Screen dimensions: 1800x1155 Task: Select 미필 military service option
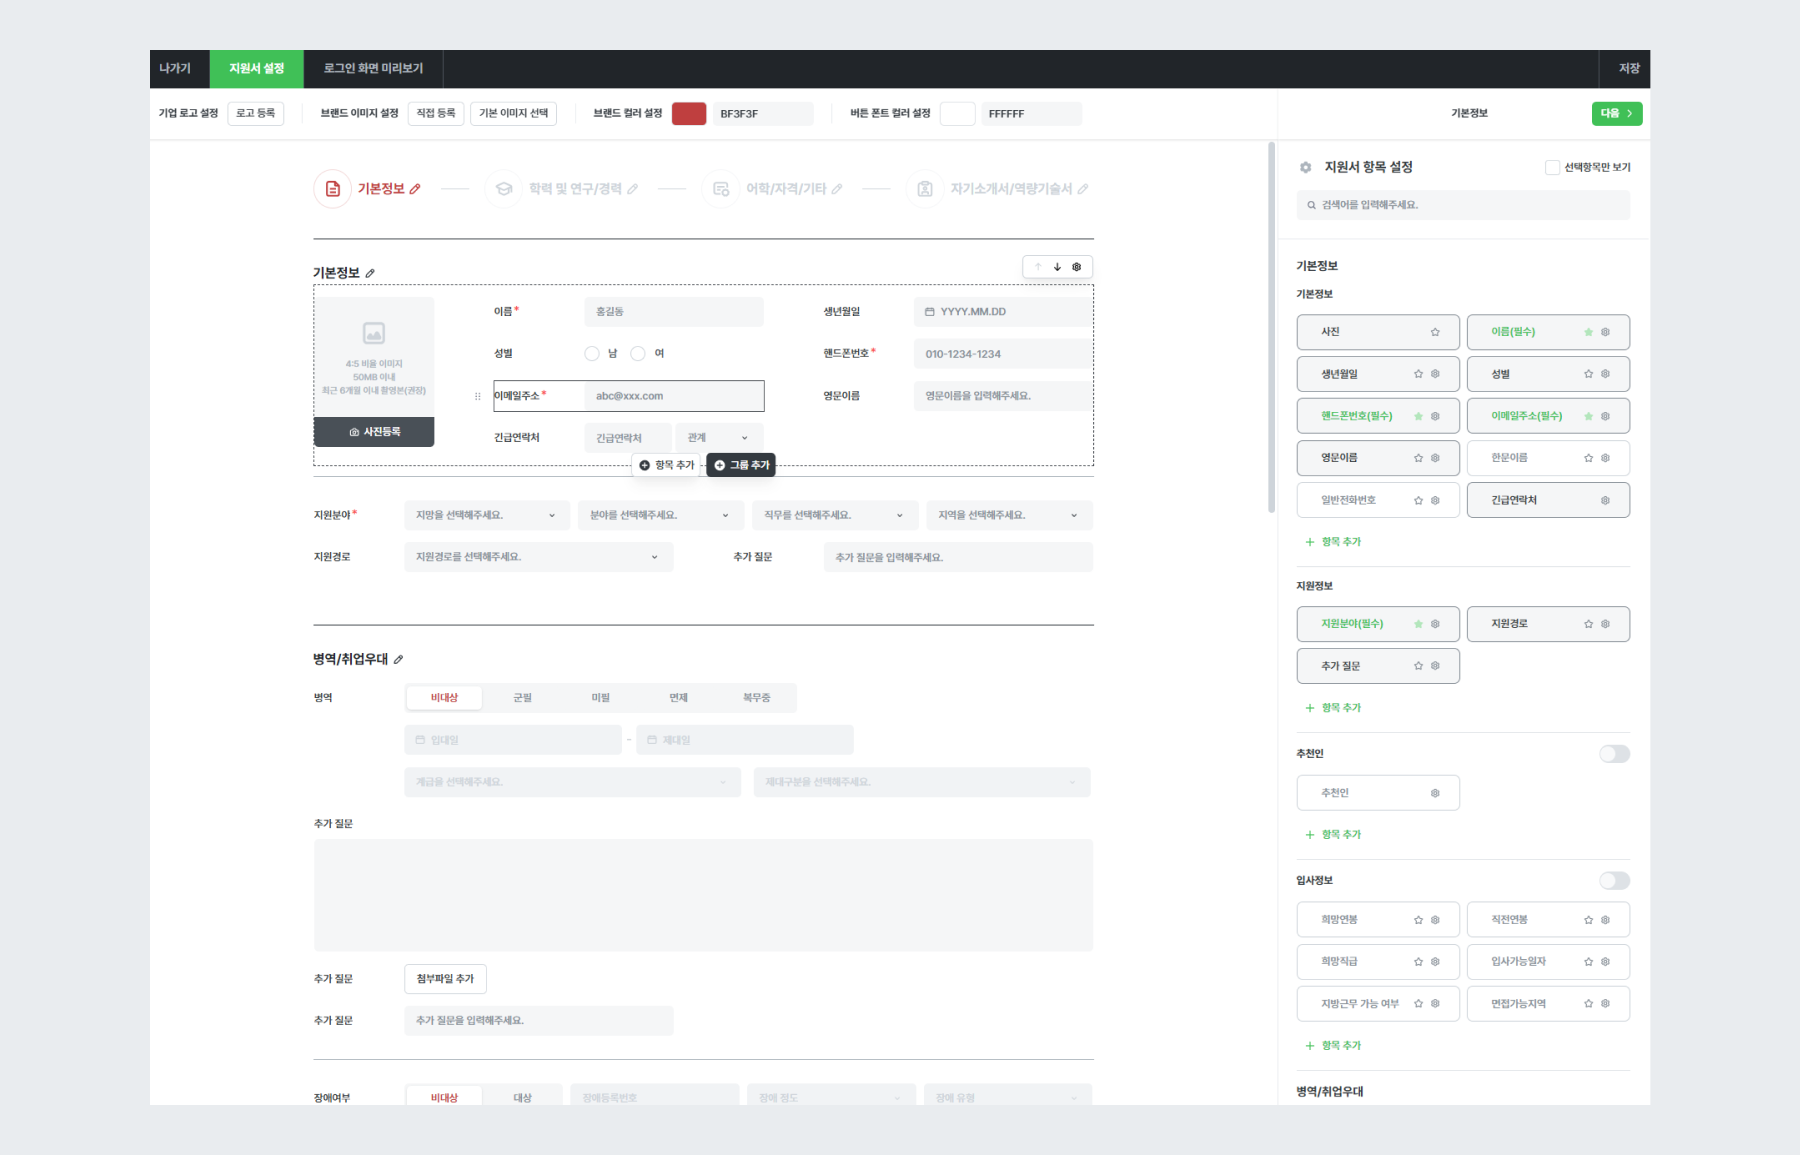click(601, 698)
